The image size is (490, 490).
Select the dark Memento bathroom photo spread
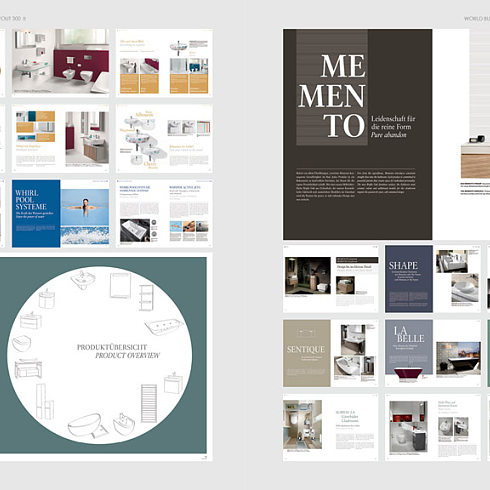tap(331, 279)
